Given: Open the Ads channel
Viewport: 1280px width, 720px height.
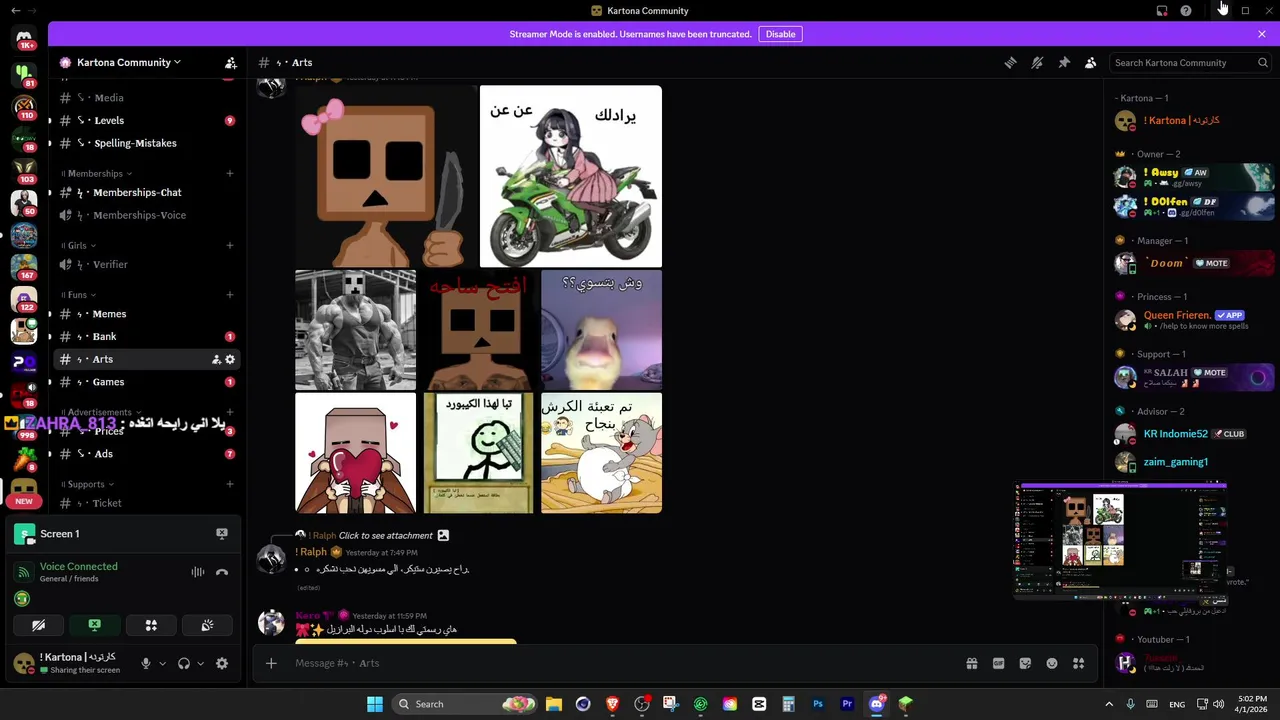Looking at the screenshot, I should click(145, 454).
